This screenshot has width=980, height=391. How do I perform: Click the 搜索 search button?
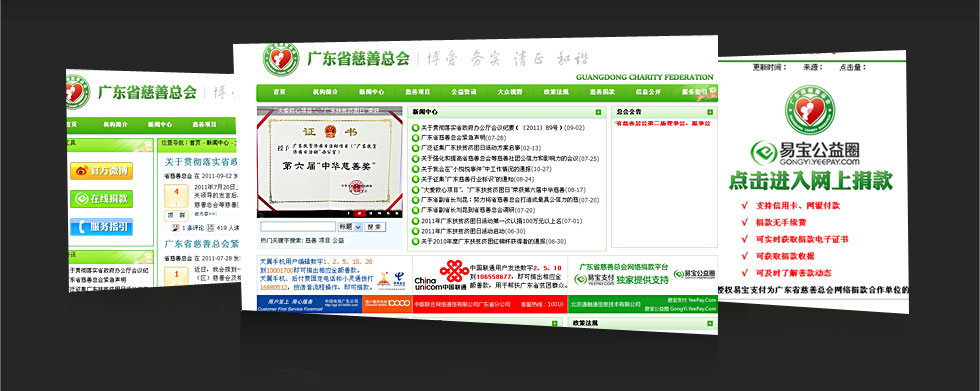click(x=374, y=227)
